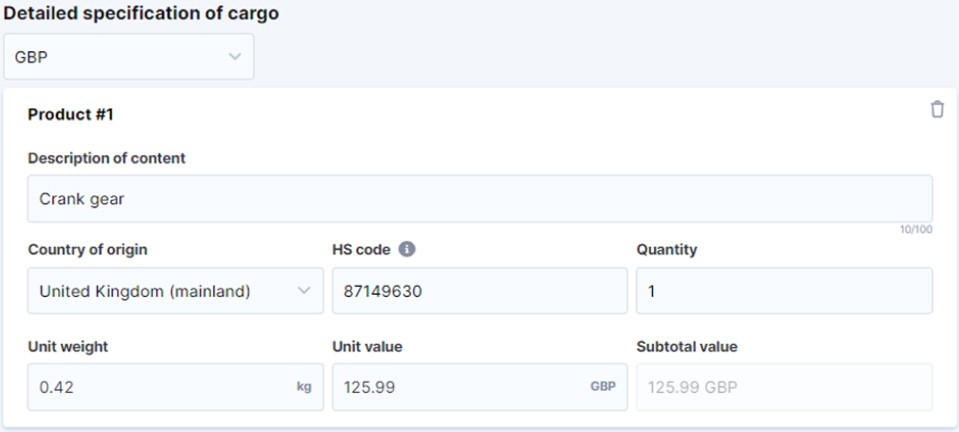Select the Country of origin label

(x=87, y=250)
